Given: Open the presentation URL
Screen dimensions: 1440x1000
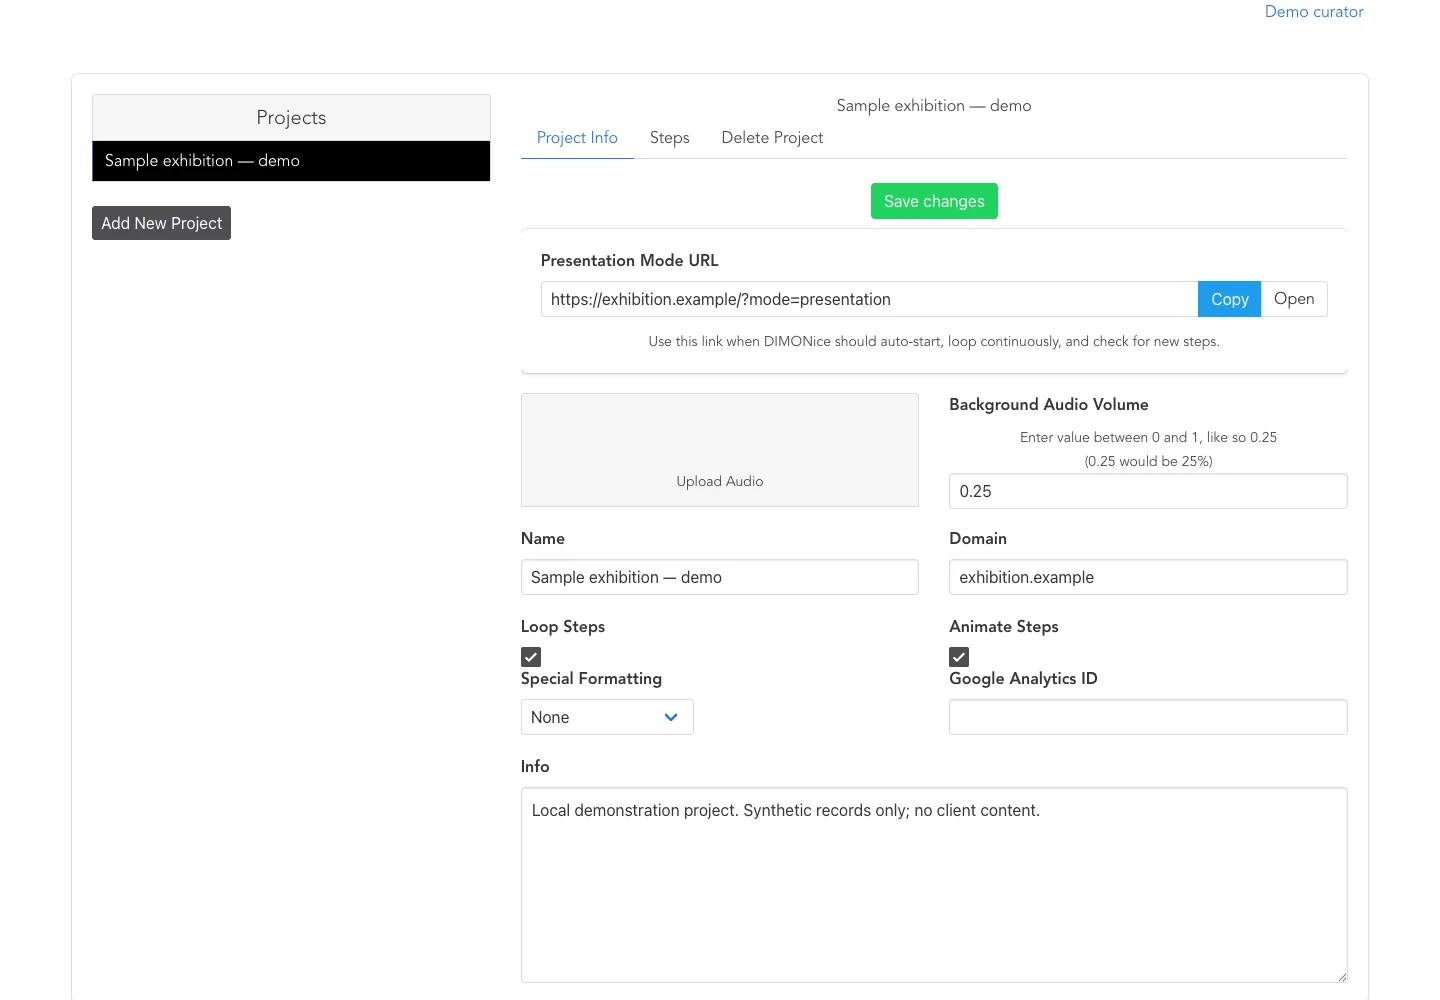Looking at the screenshot, I should (x=1294, y=299).
